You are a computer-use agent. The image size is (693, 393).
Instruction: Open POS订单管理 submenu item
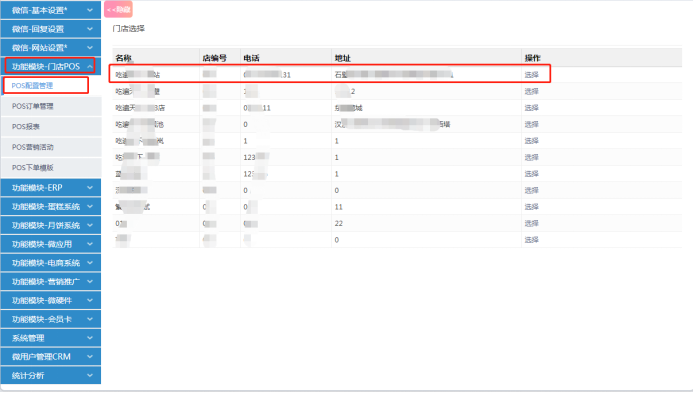(x=32, y=106)
